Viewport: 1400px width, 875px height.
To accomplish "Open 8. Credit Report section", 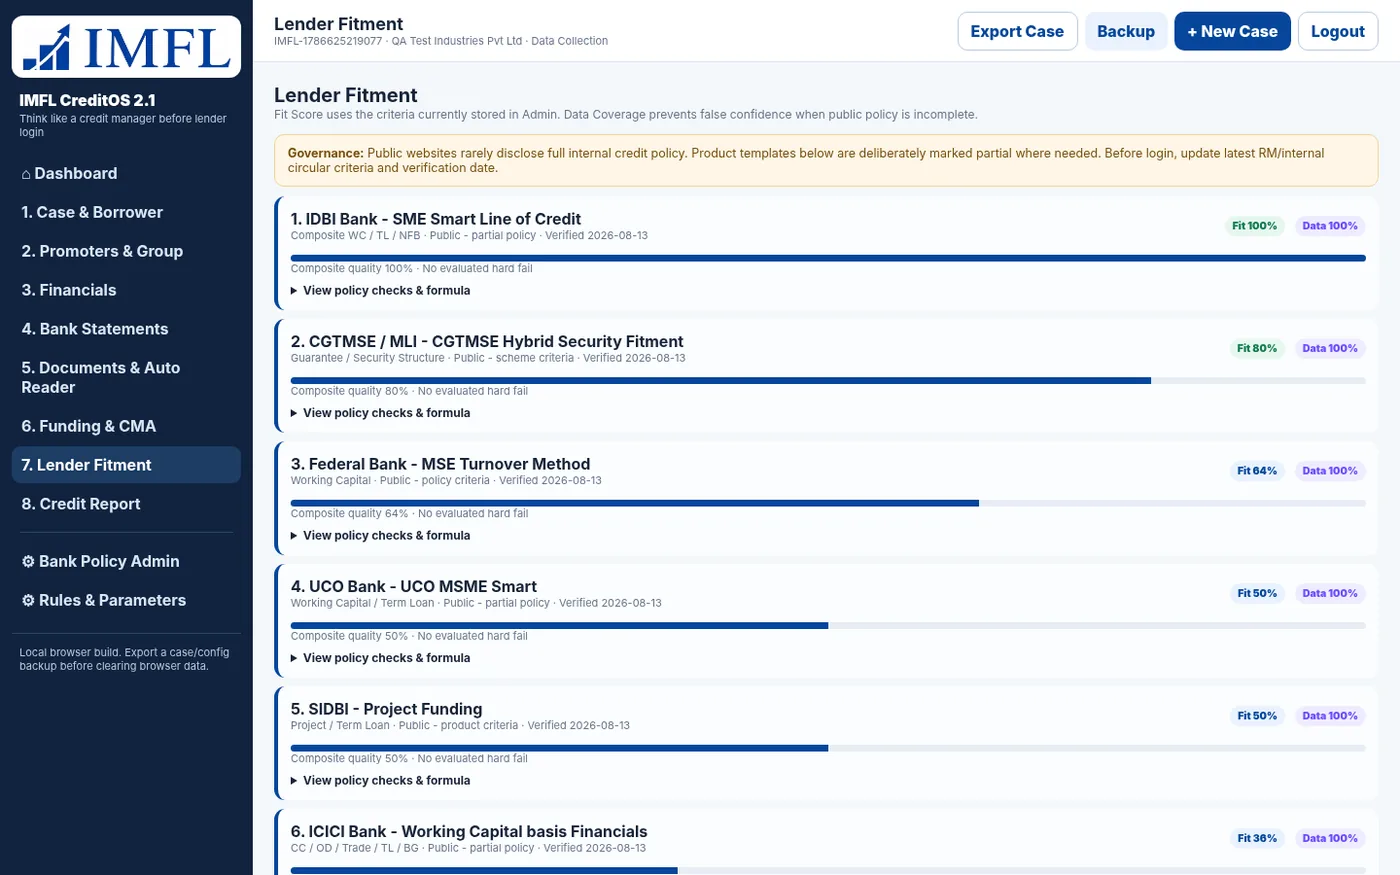I will point(126,504).
